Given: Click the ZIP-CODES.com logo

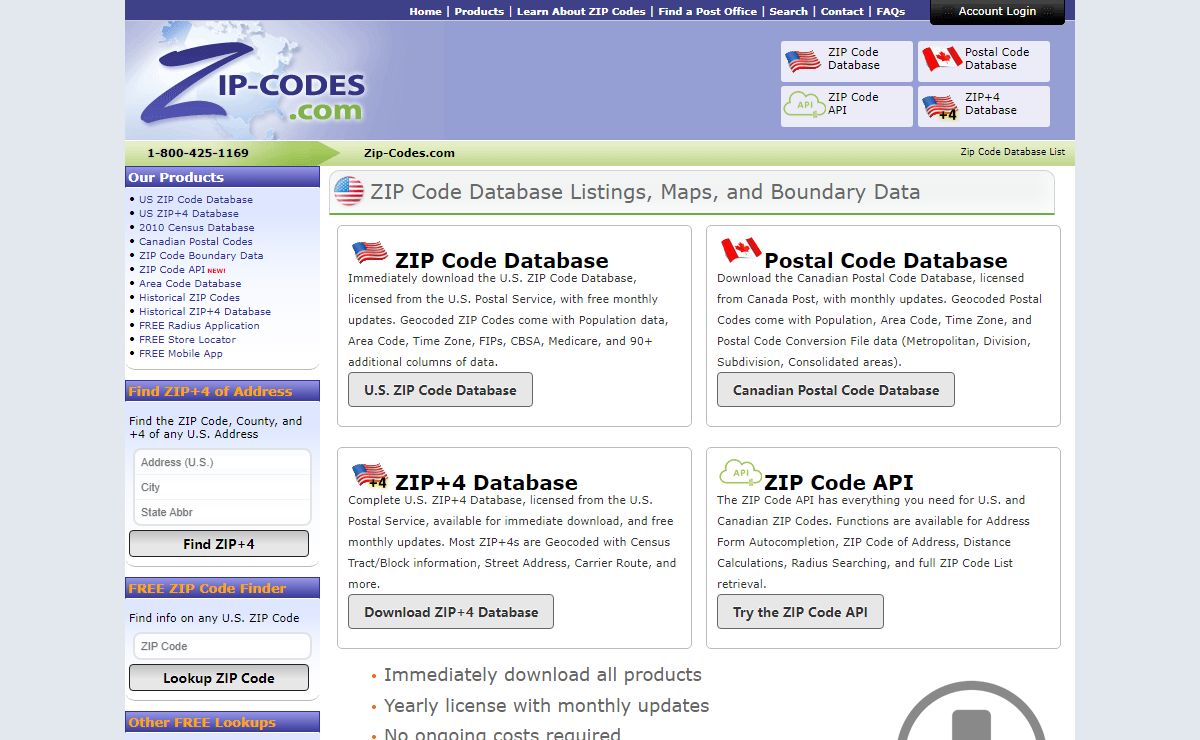Looking at the screenshot, I should tap(252, 83).
